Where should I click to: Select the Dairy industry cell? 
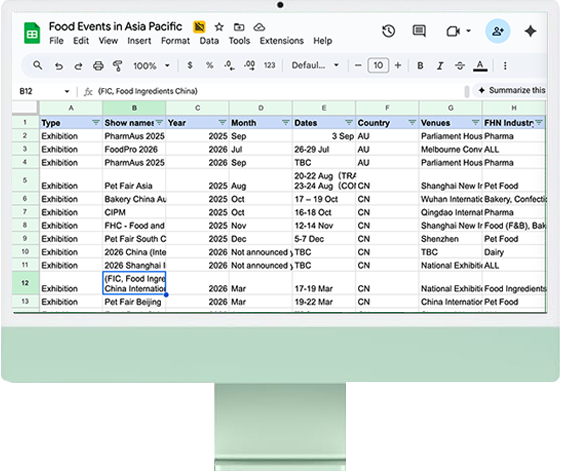(x=514, y=252)
